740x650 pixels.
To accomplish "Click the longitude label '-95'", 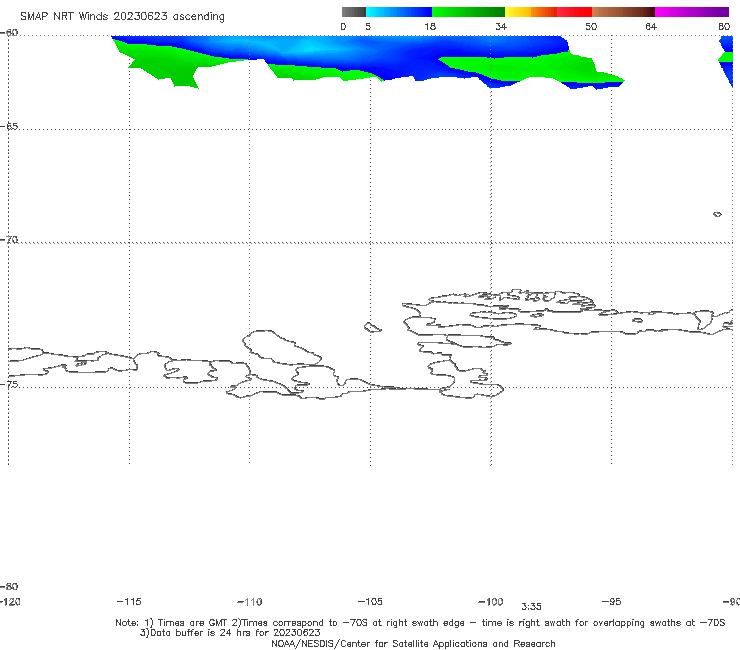I will pos(612,601).
